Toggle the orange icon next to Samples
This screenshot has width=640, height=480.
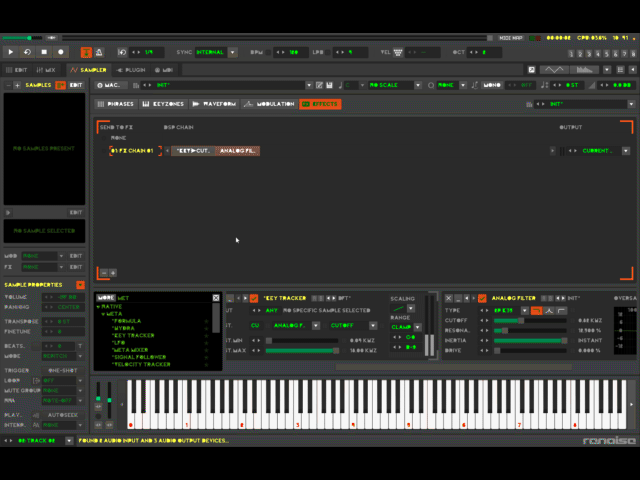pyautogui.click(x=60, y=85)
